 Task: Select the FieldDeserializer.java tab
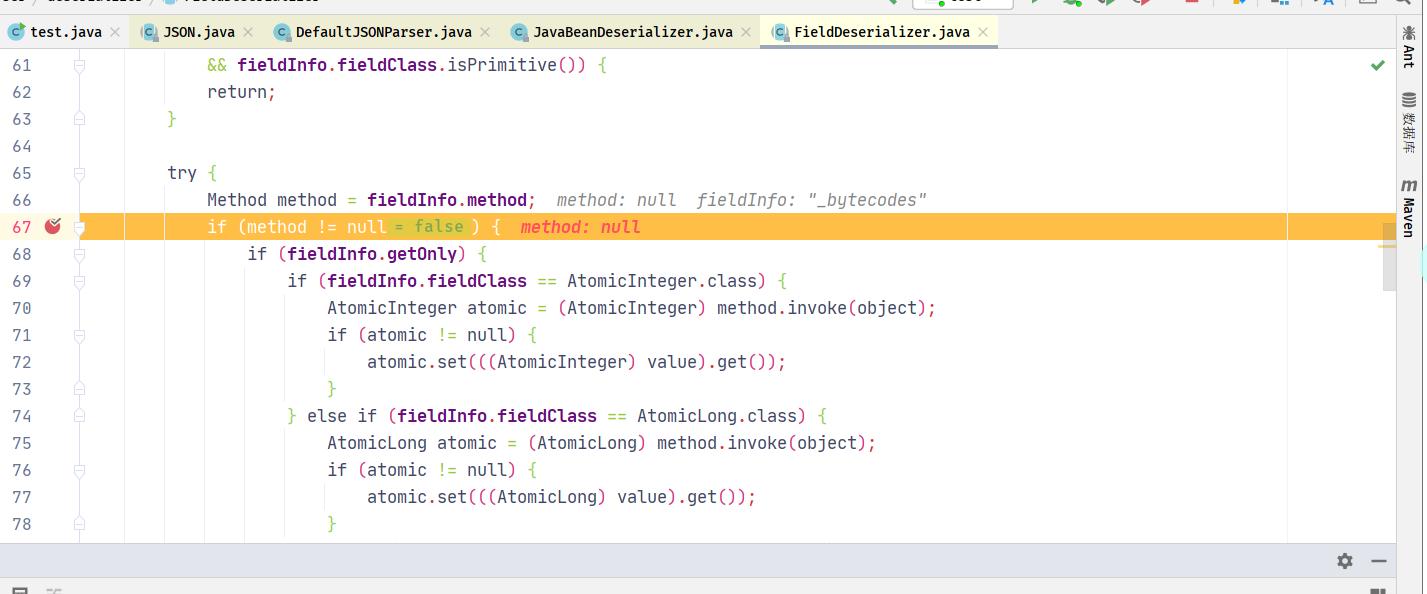[881, 32]
